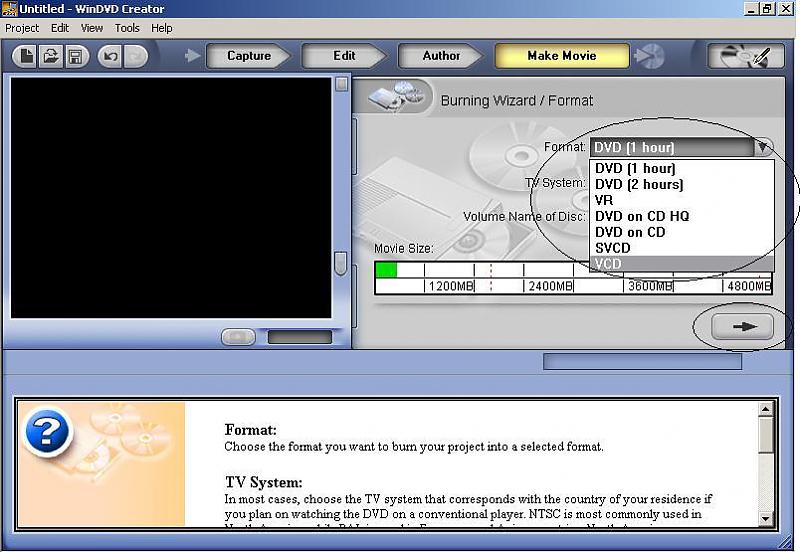This screenshot has height=553, width=800.
Task: Switch to the Capture step
Action: click(248, 56)
